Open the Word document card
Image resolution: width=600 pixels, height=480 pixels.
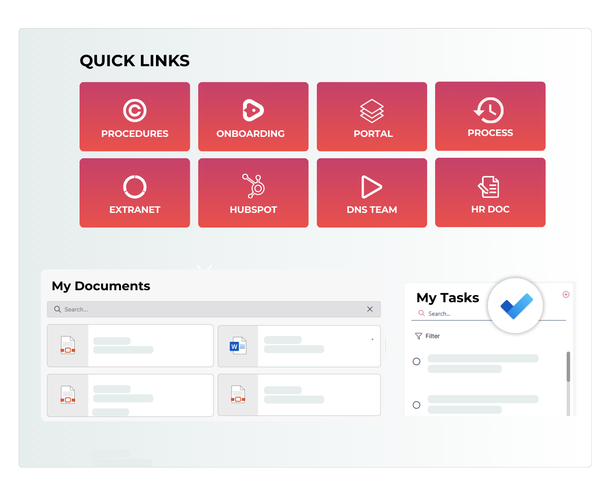coord(299,346)
